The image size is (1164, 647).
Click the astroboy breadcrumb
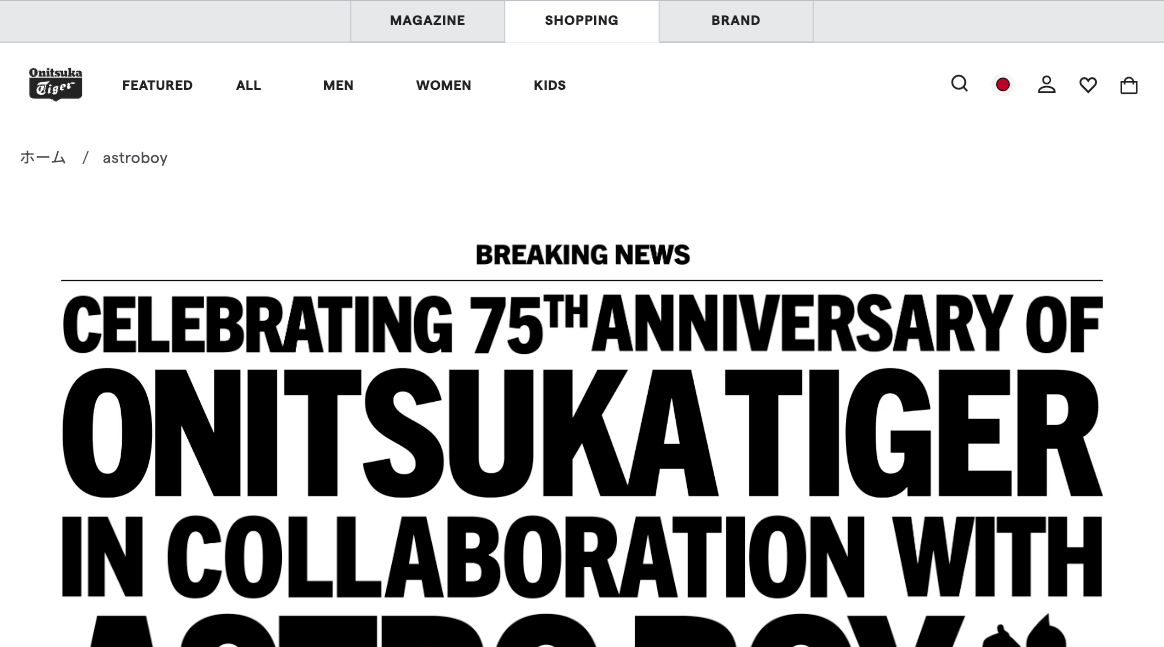135,158
